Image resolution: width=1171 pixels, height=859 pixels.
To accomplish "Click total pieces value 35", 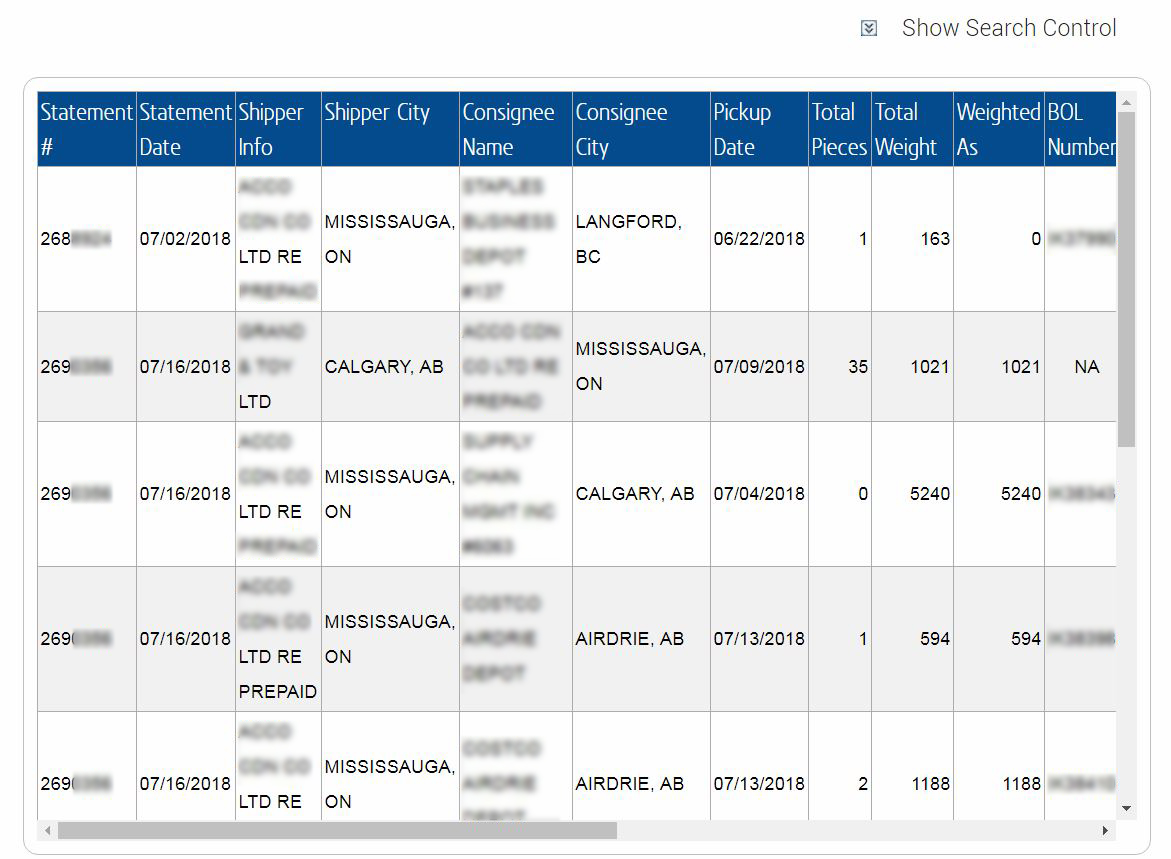I will tap(858, 367).
